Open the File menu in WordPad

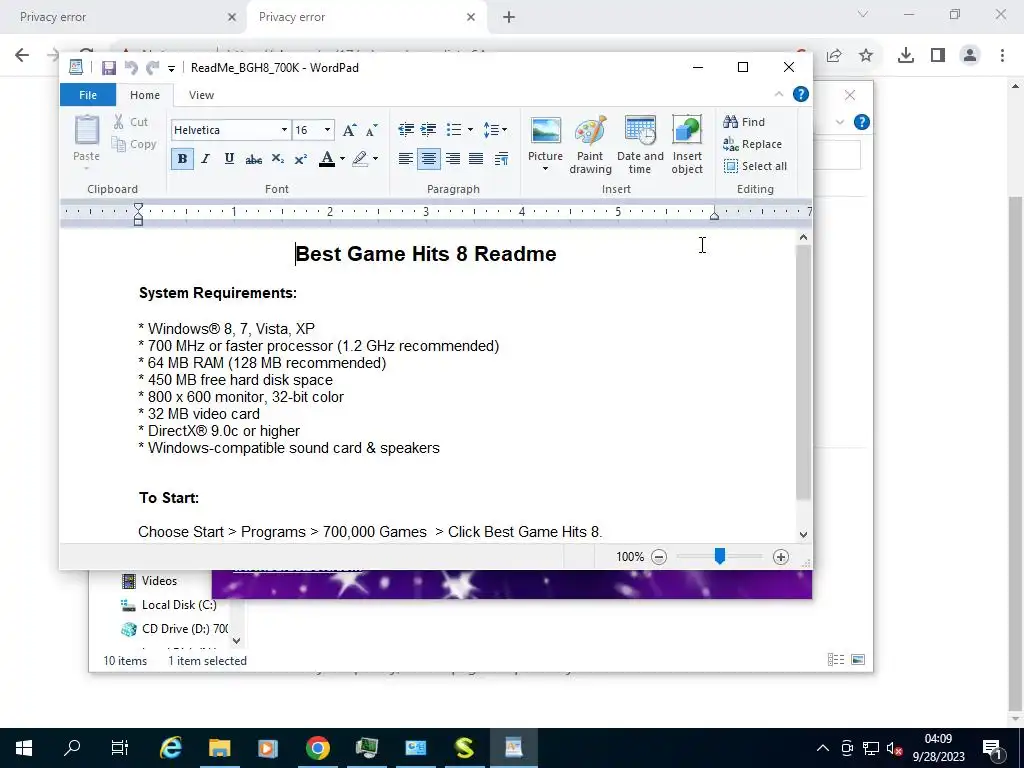click(x=88, y=95)
